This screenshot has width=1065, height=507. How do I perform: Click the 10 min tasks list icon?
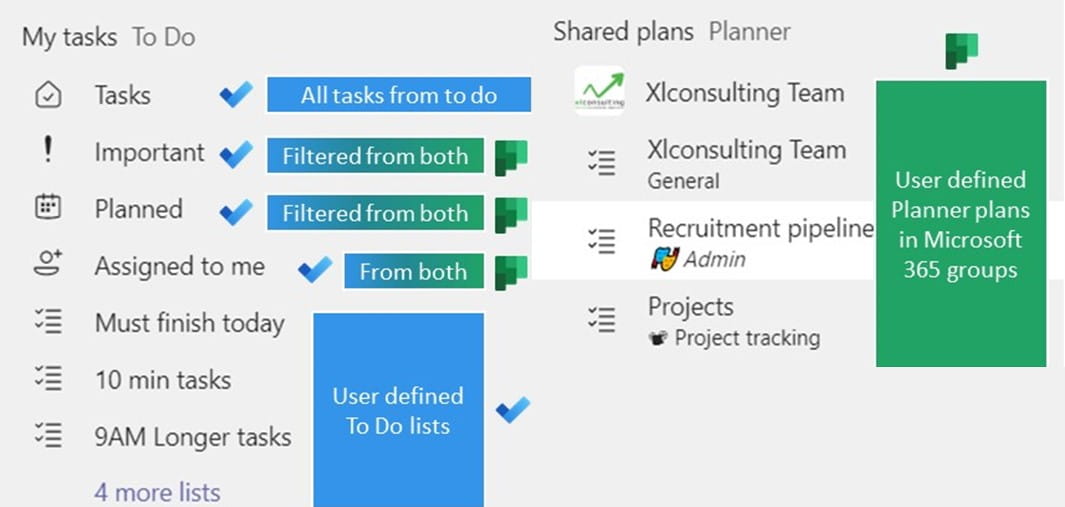tap(48, 379)
